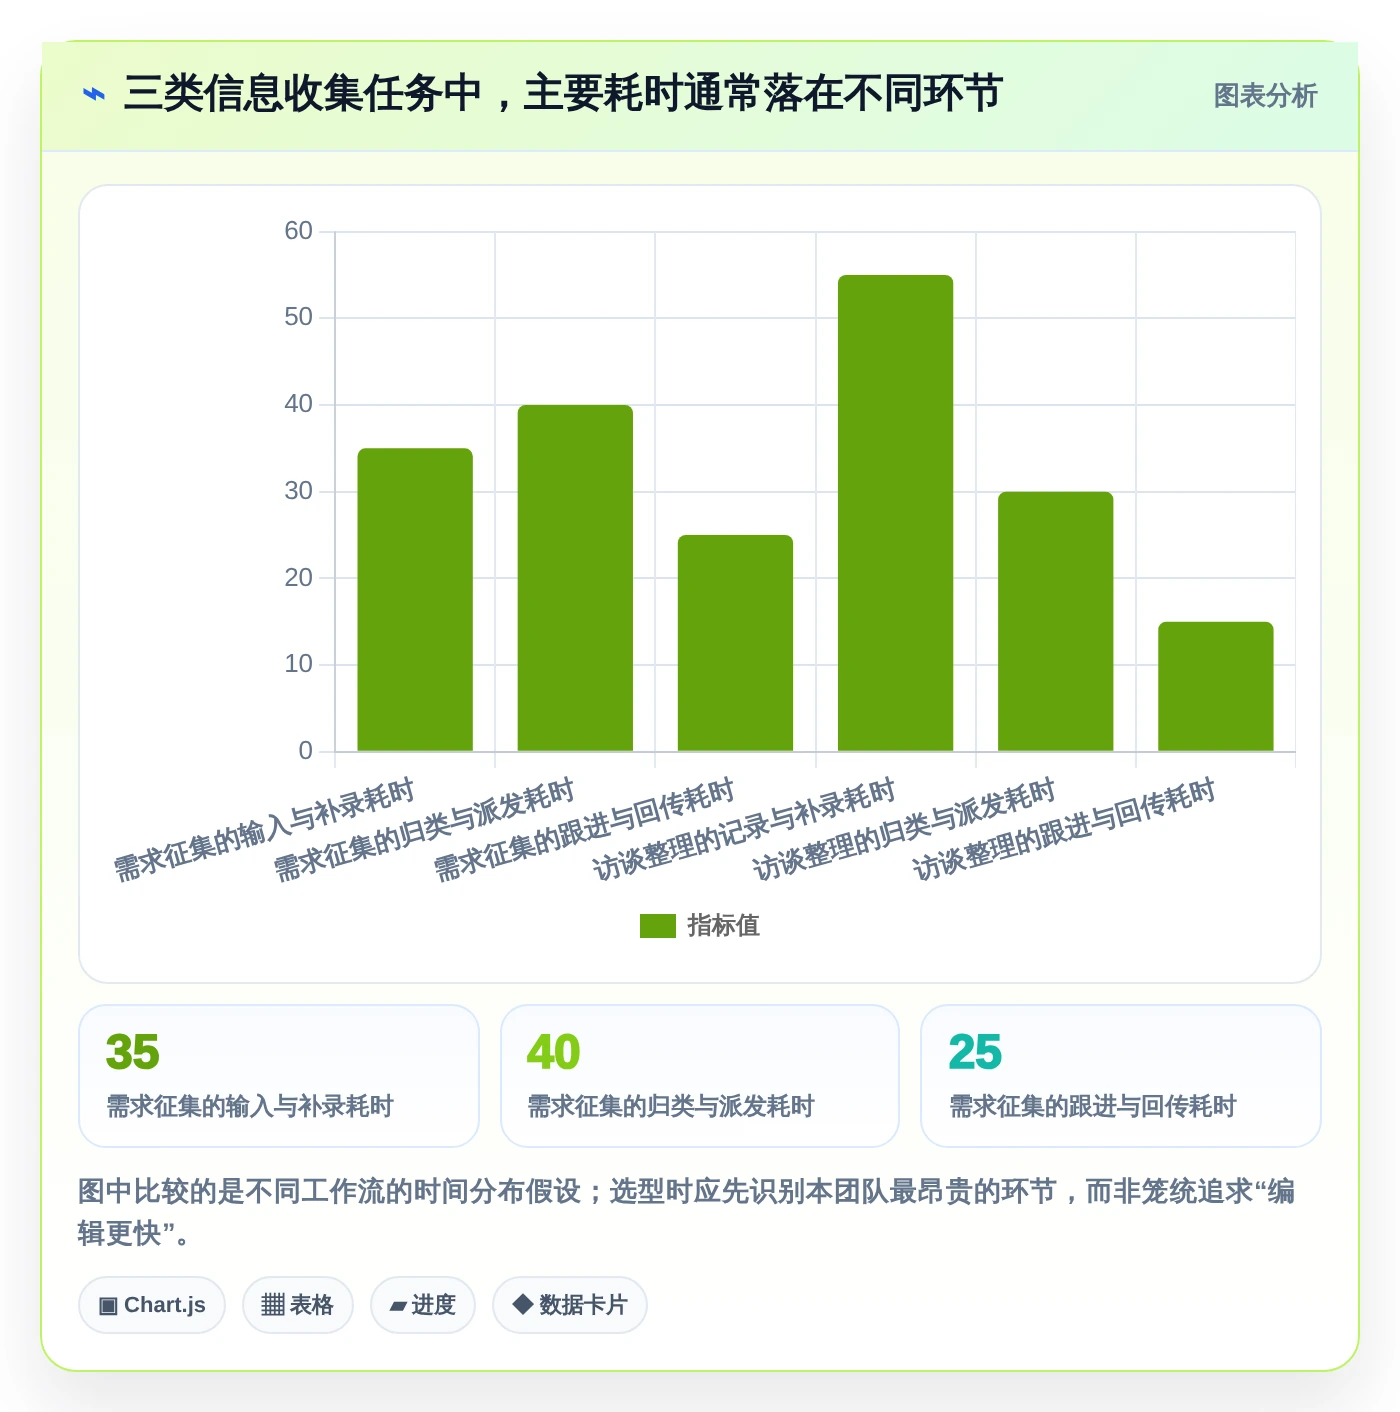Click the y-axis label 0
The height and width of the screenshot is (1412, 1400).
click(x=305, y=751)
